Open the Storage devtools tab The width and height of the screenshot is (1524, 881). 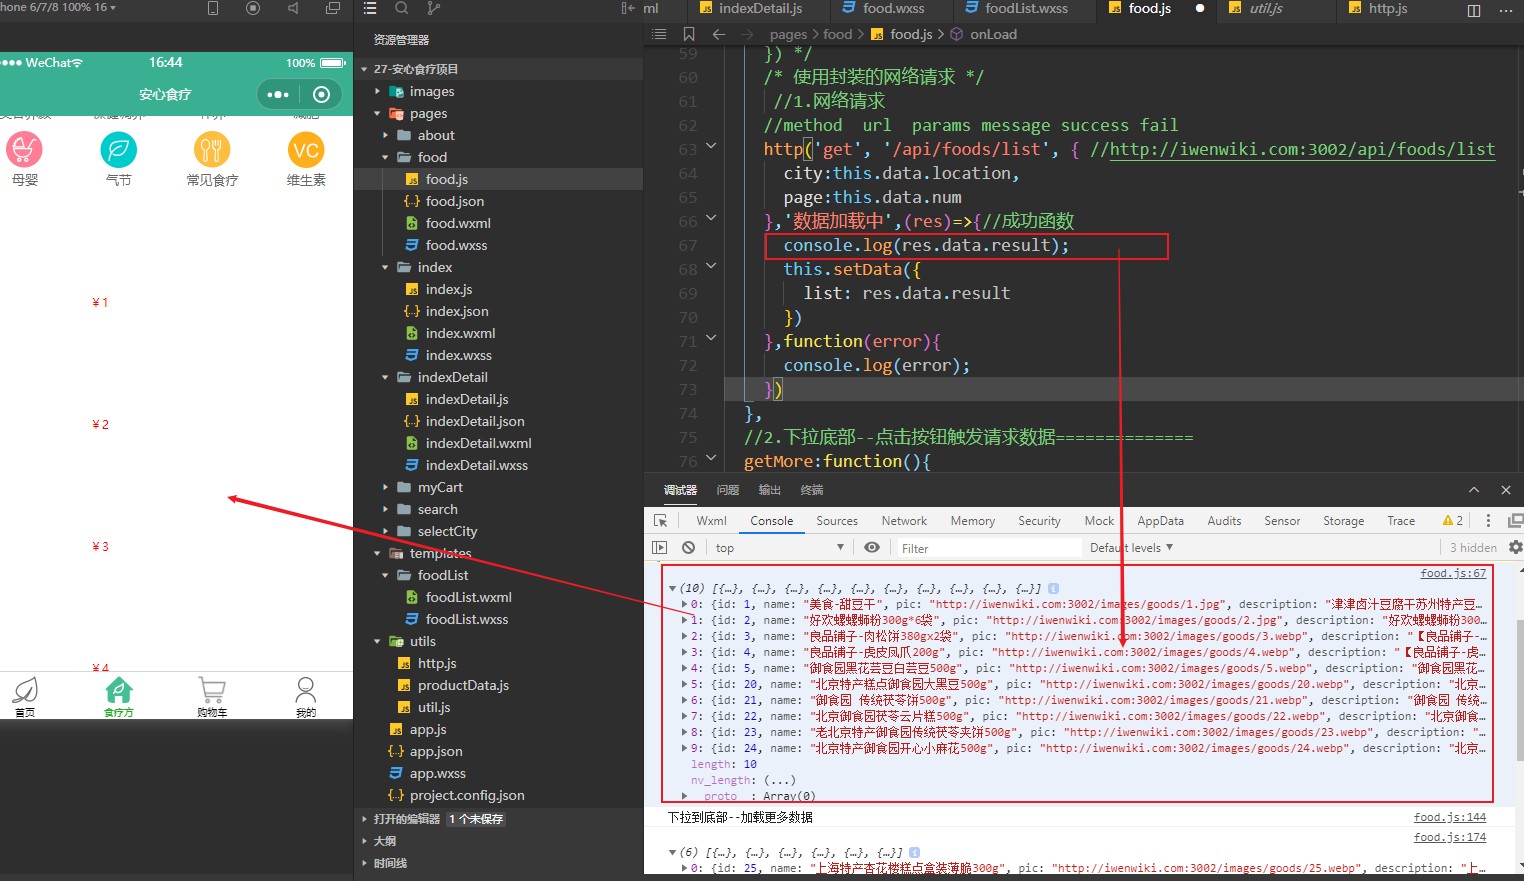1343,521
